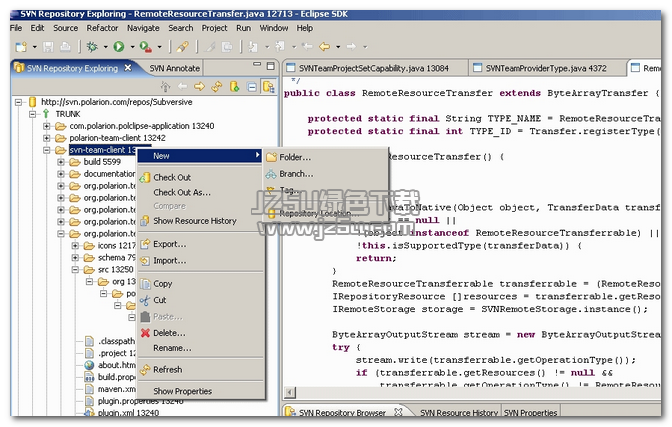Click the green Run icon
The height and width of the screenshot is (427, 672).
(119, 46)
